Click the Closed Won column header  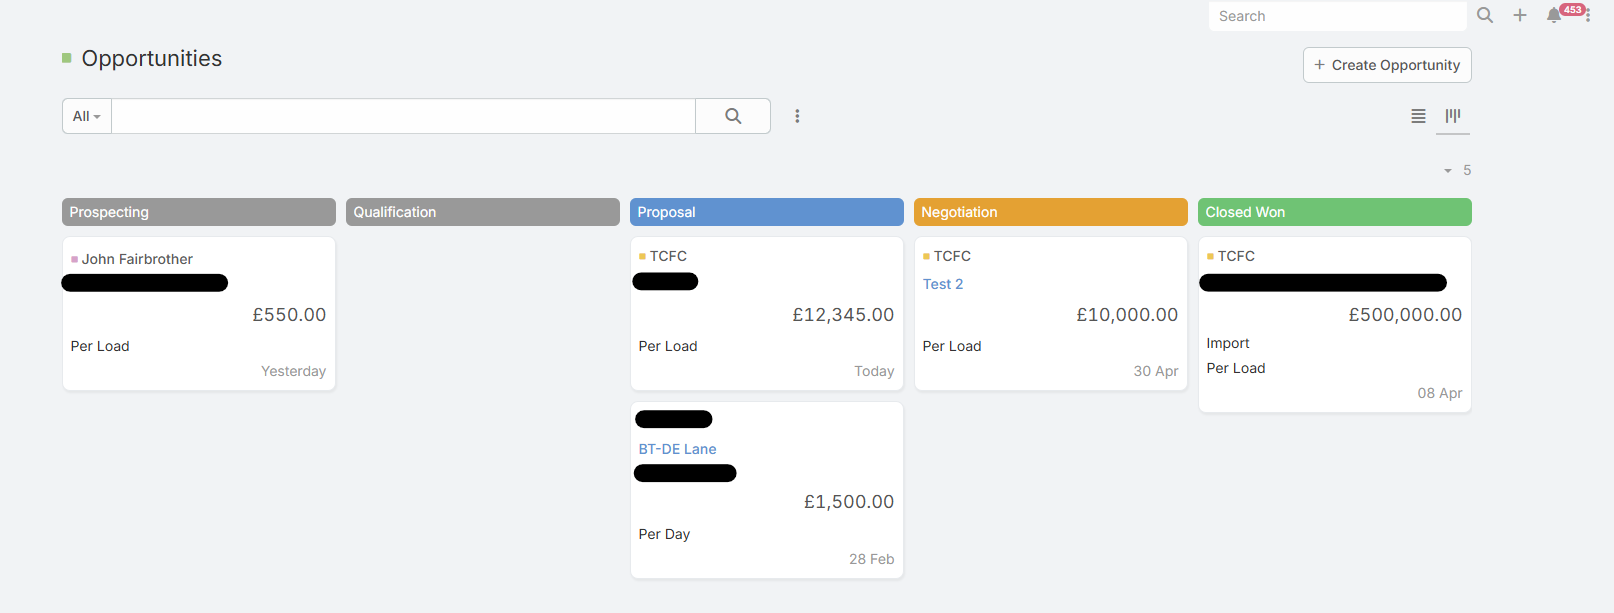1334,212
